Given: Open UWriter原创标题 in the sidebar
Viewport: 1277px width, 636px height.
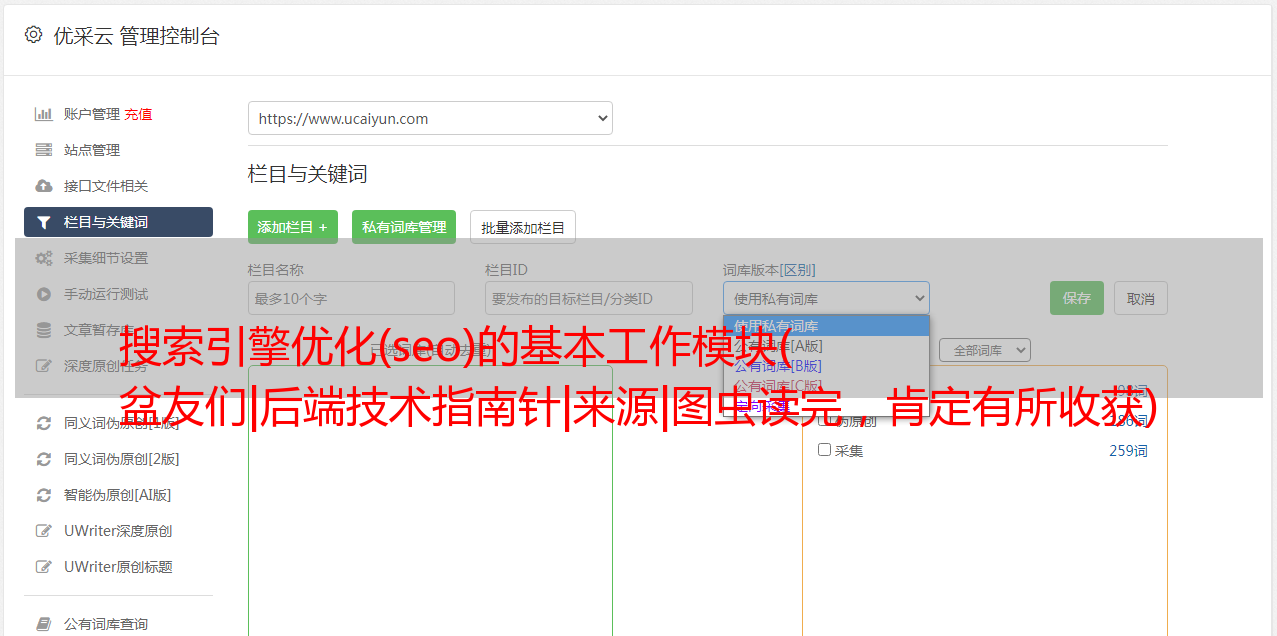Looking at the screenshot, I should pyautogui.click(x=118, y=567).
